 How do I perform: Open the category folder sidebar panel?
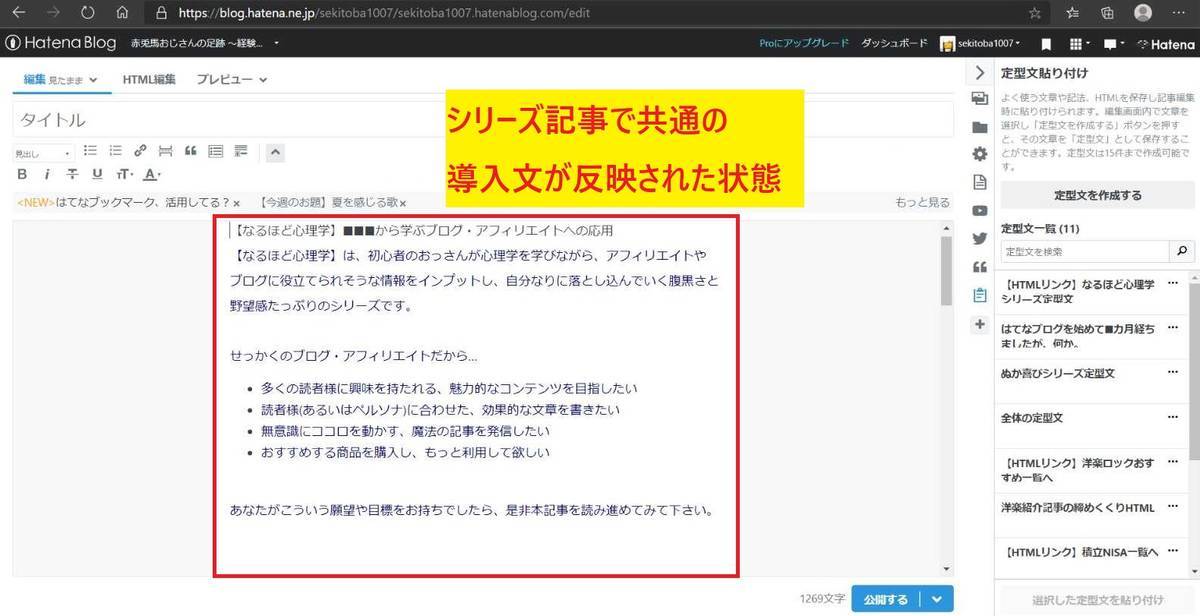[980, 127]
